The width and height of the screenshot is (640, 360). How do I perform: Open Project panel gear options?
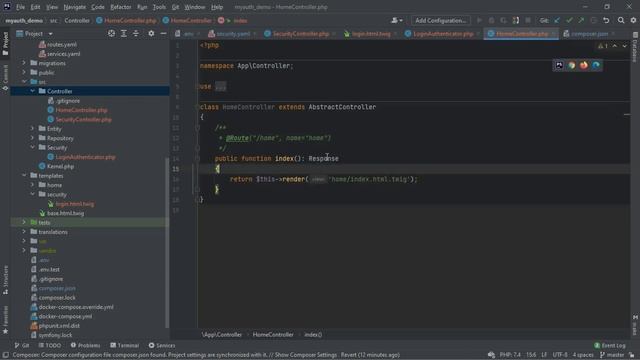point(151,33)
